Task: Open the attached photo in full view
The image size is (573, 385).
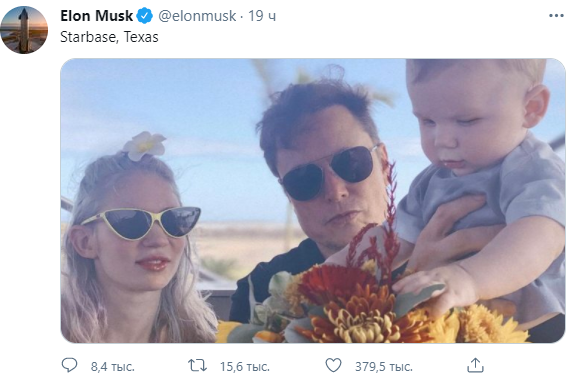Action: pos(313,201)
